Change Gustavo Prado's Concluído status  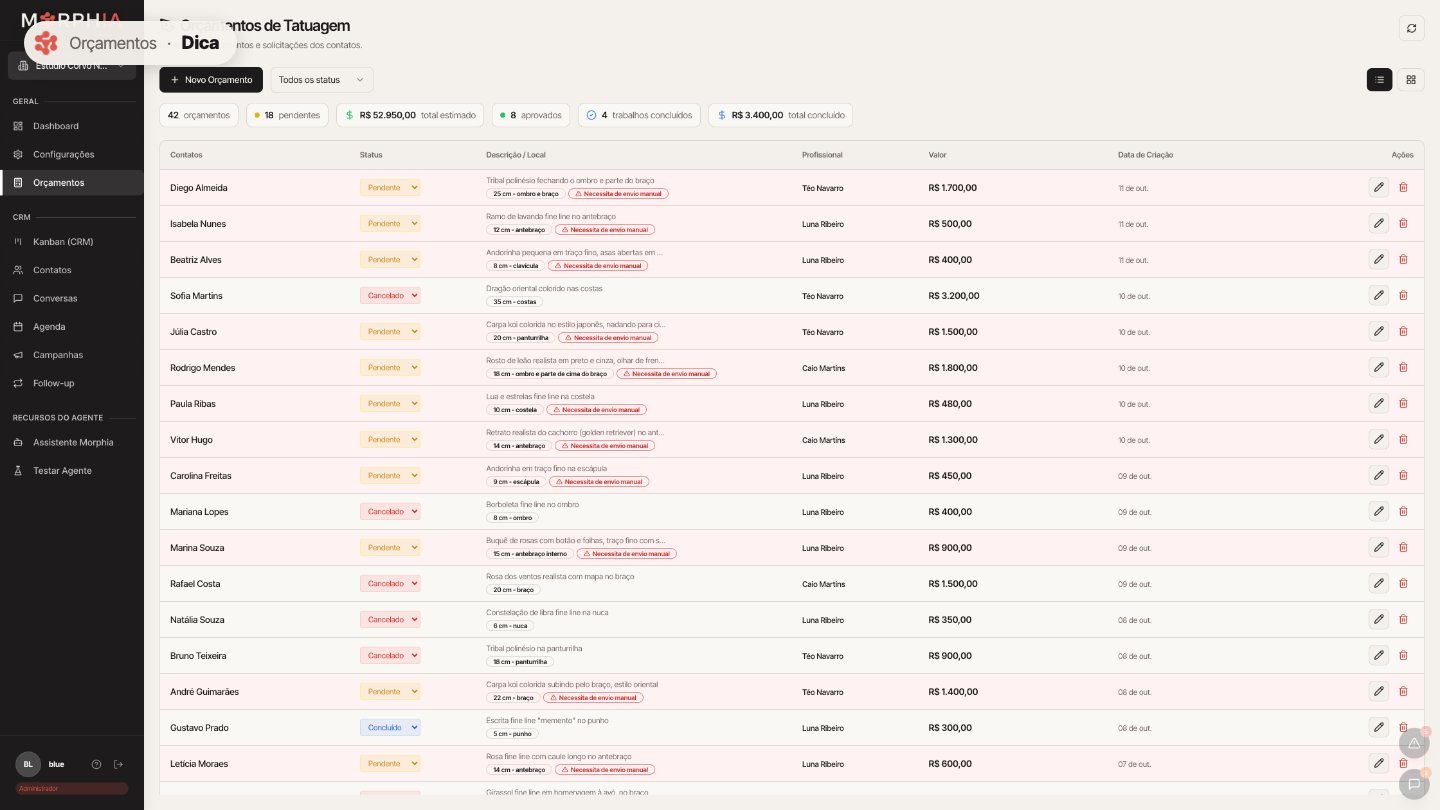point(390,727)
